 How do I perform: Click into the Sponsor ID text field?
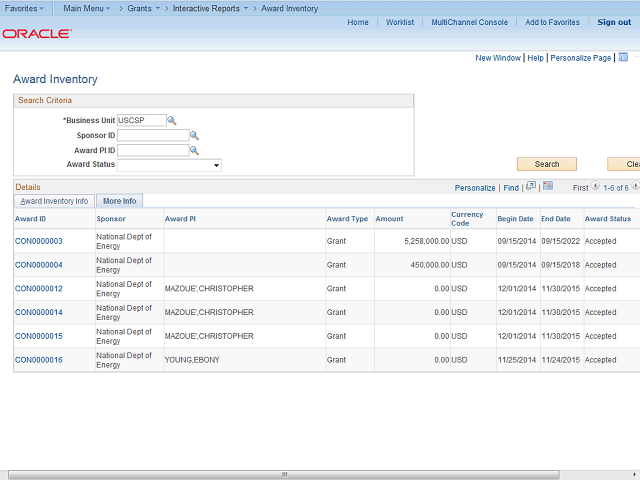[152, 135]
